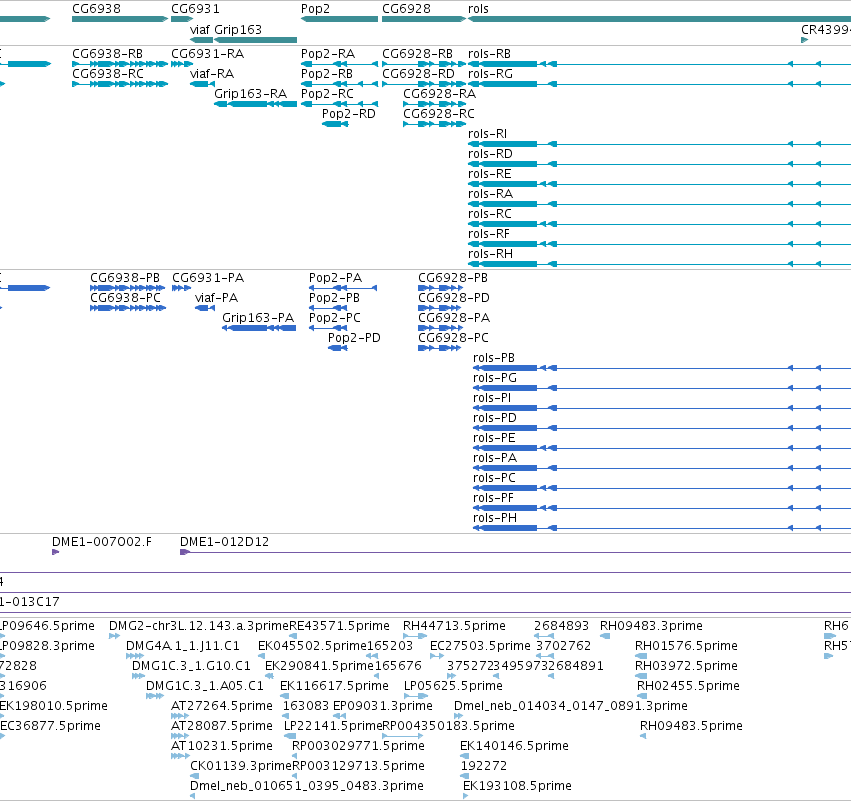Select the rols-RB transcript label
The image size is (851, 801).
[490, 54]
